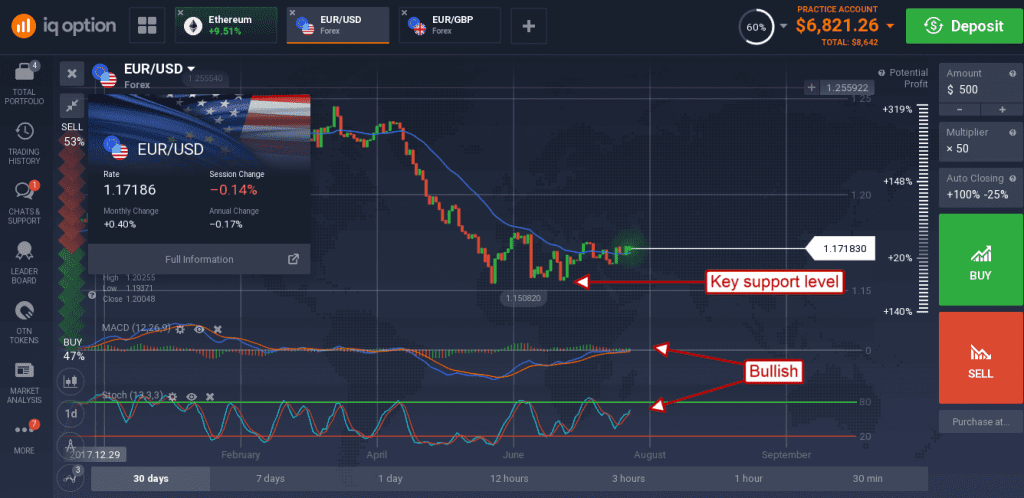
Task: Click the MACD (12,26,9) indicator label
Action: [136, 328]
